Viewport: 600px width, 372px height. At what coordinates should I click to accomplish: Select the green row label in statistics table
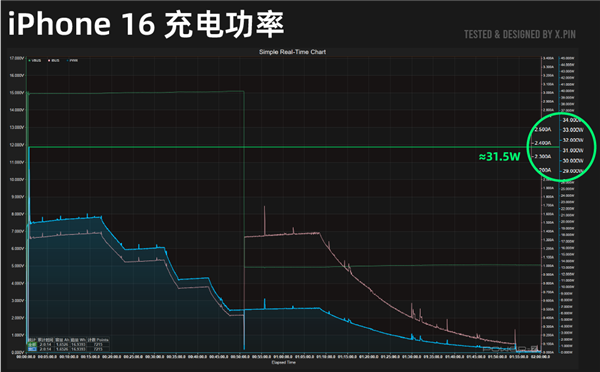(x=33, y=344)
